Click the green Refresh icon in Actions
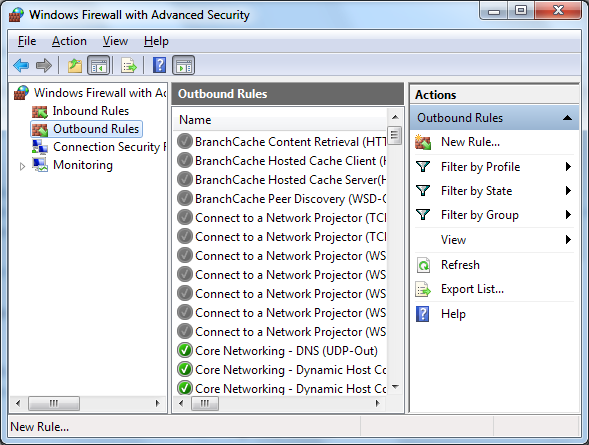 click(x=423, y=265)
